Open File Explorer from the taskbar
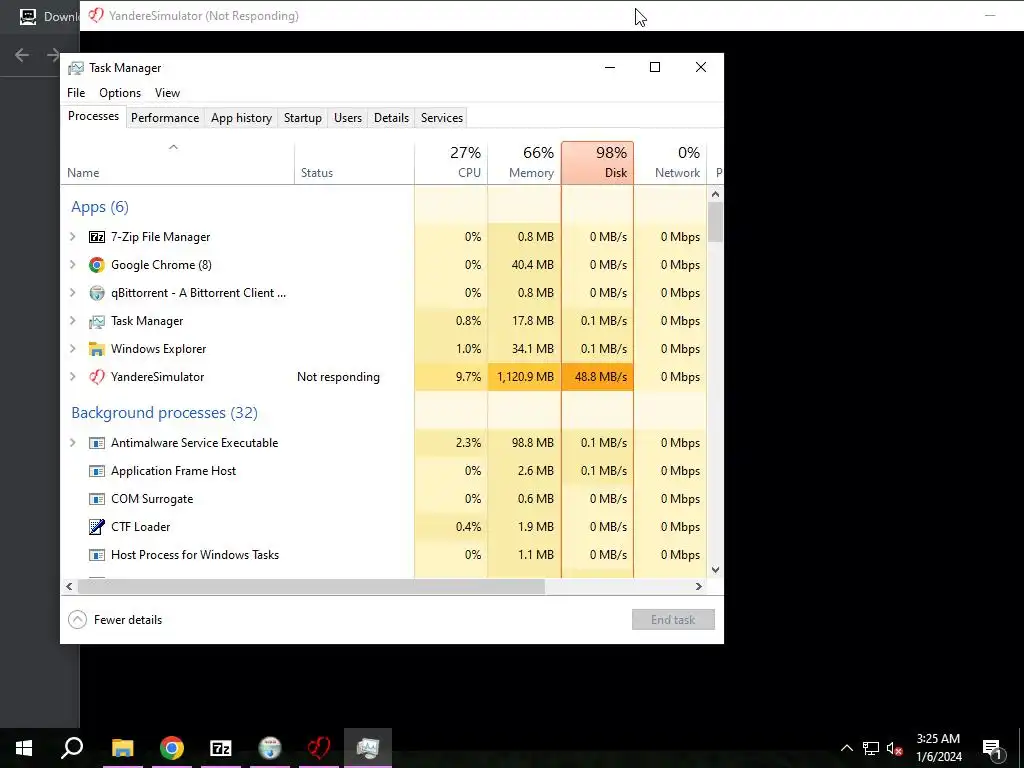The width and height of the screenshot is (1024, 768). [122, 748]
